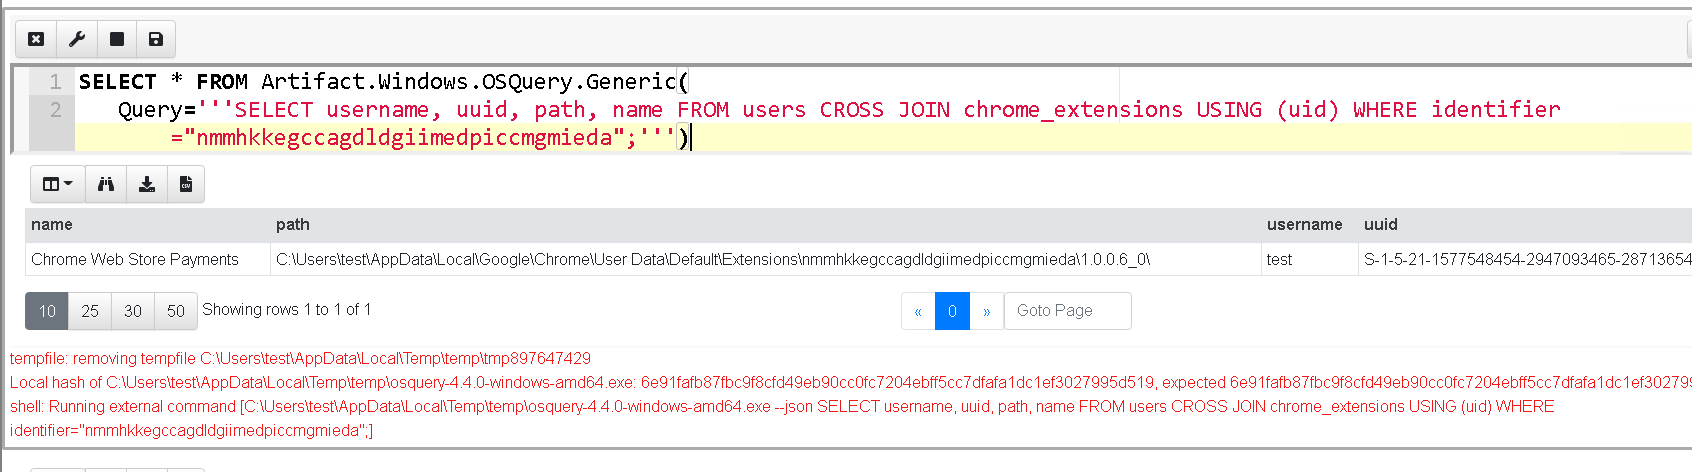Set page size to 50 rows
Screen dimensions: 1692x472
[x=176, y=311]
